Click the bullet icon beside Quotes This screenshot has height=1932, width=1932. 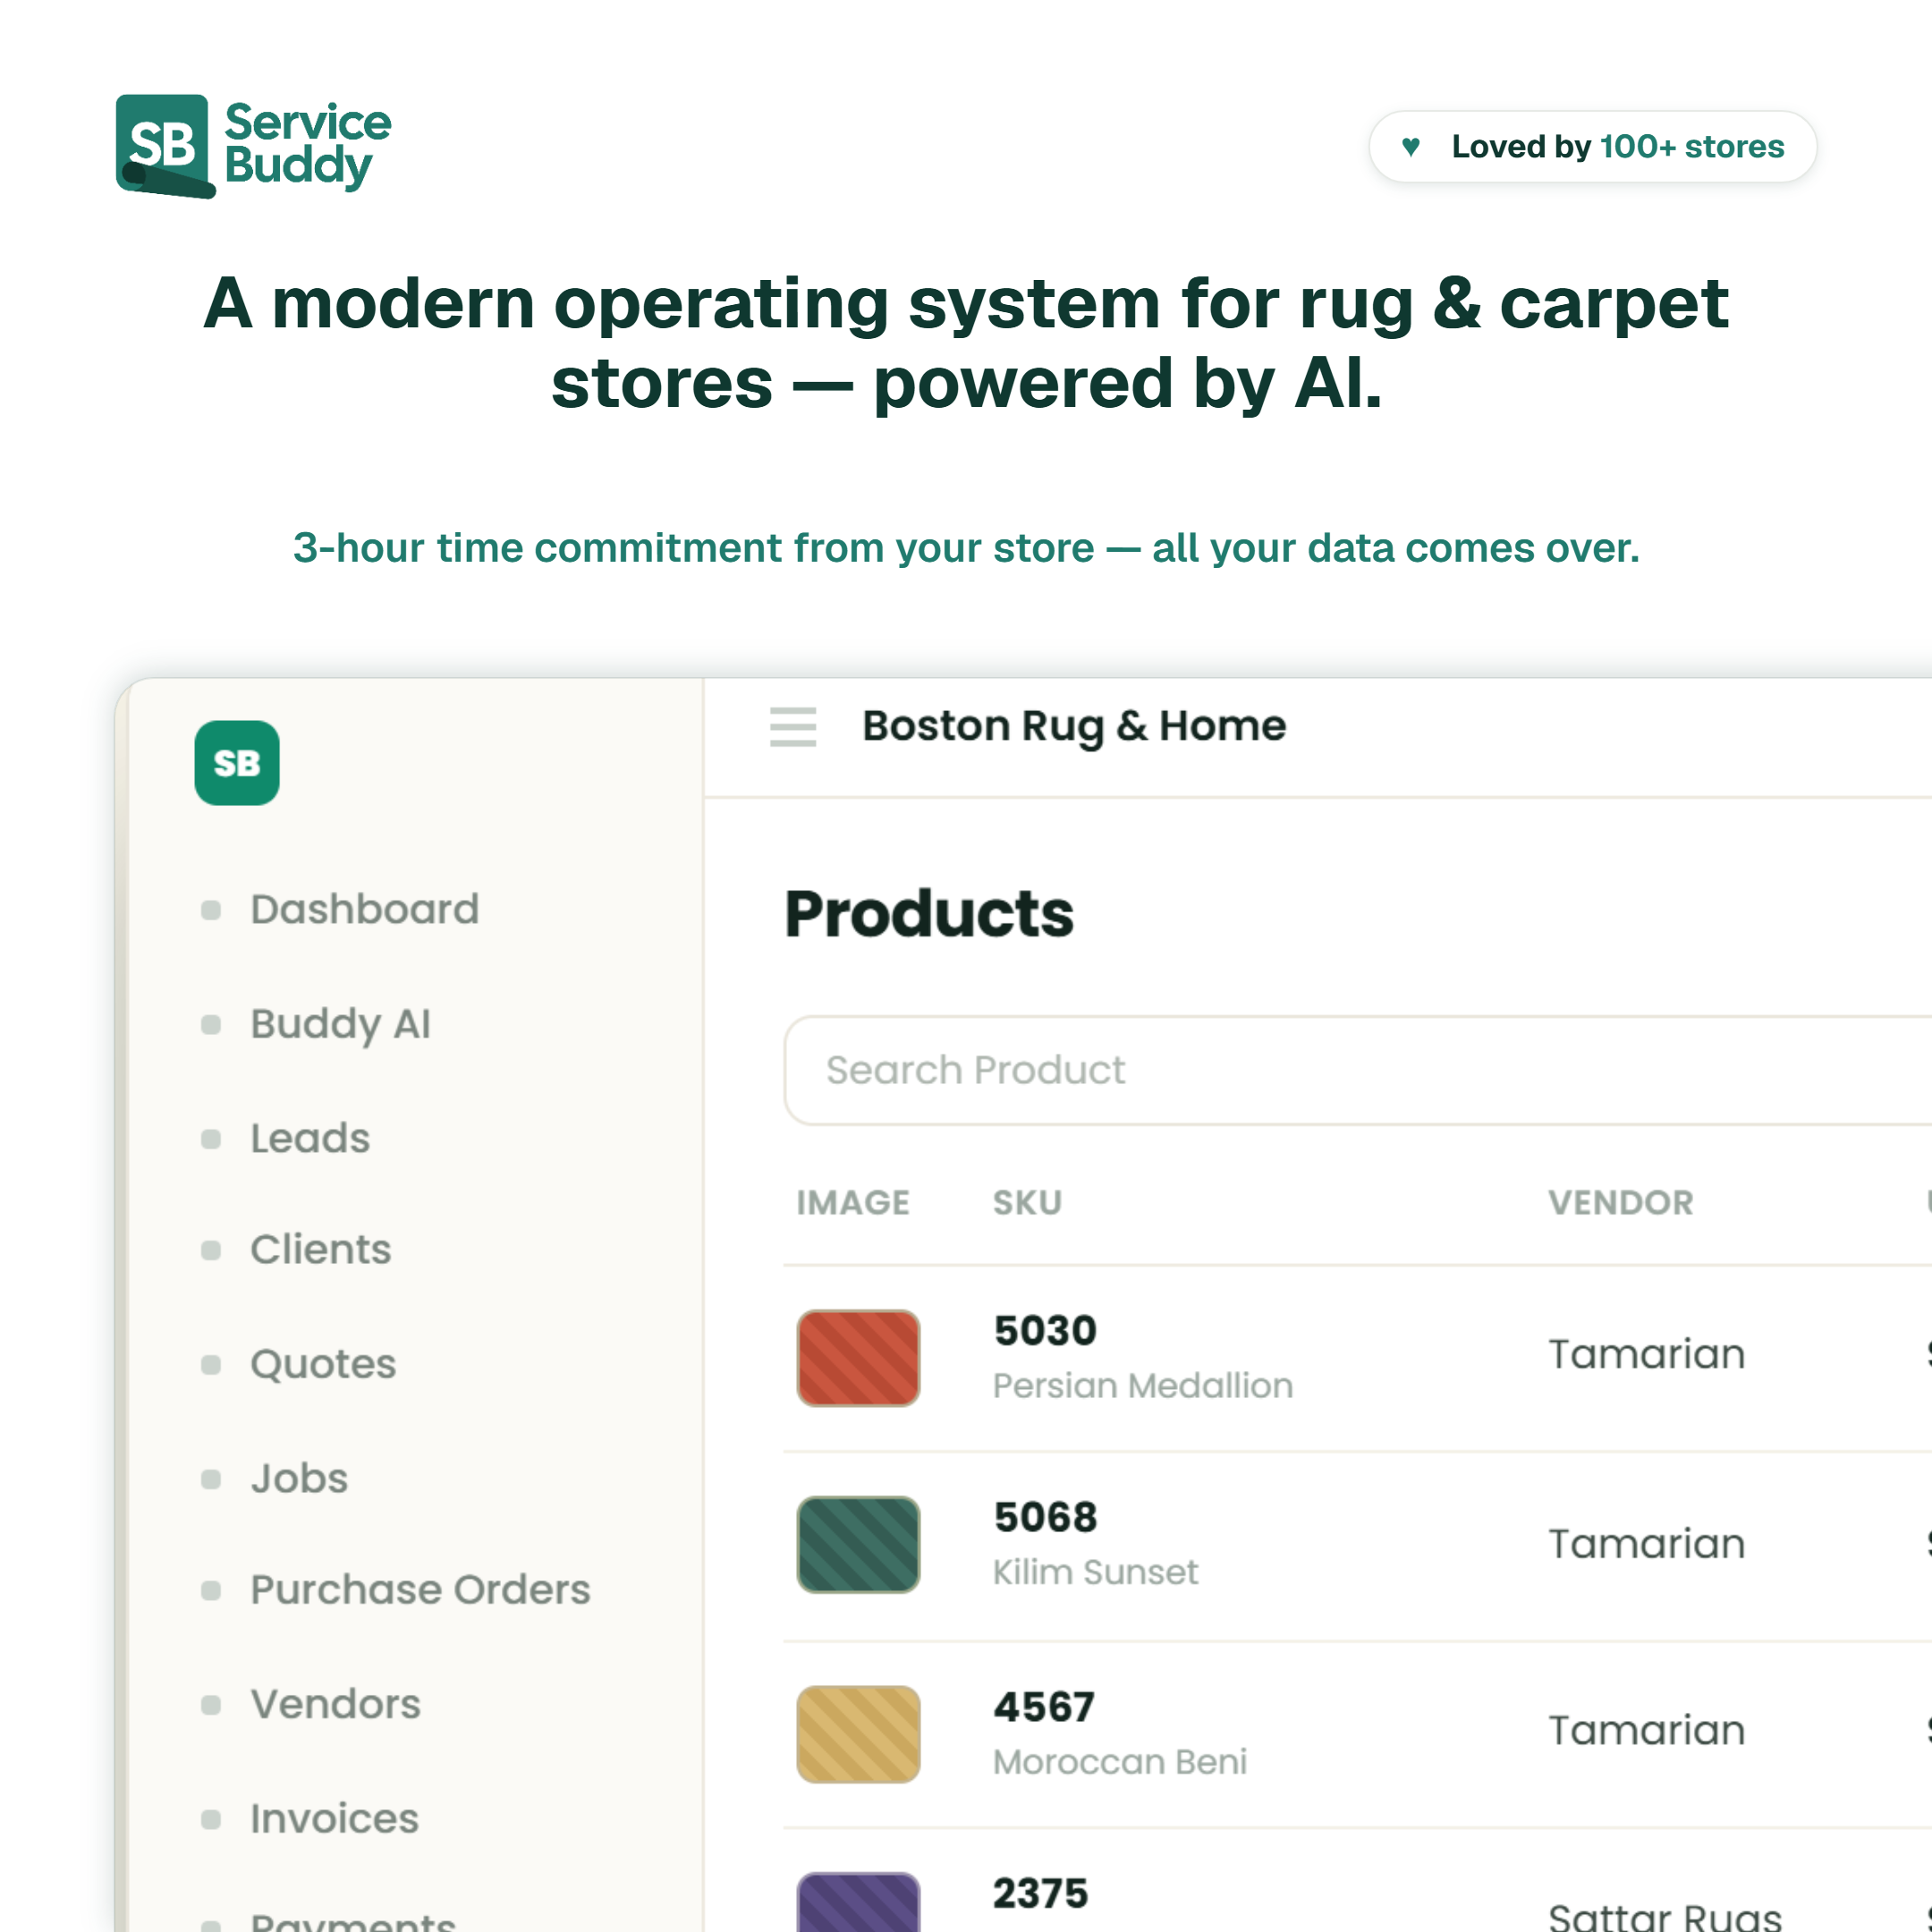click(211, 1365)
